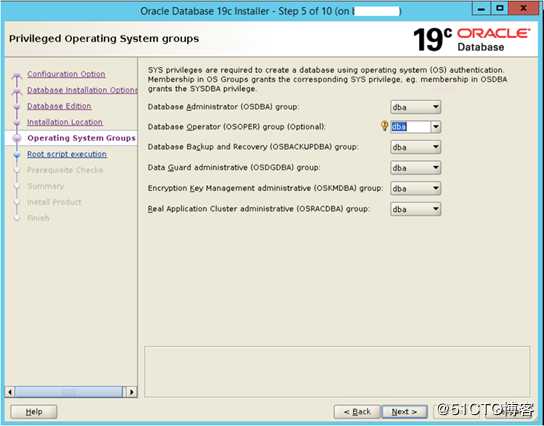Image resolution: width=544 pixels, height=426 pixels.
Task: Click the Next button
Action: (x=404, y=412)
